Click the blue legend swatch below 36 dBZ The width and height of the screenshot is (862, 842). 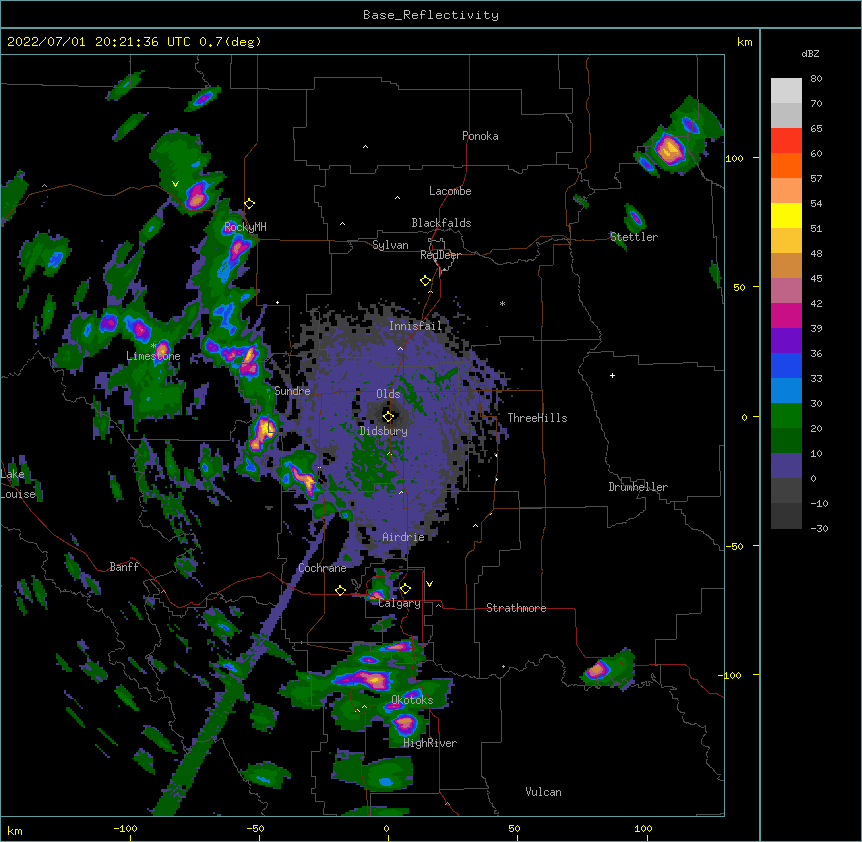click(786, 365)
